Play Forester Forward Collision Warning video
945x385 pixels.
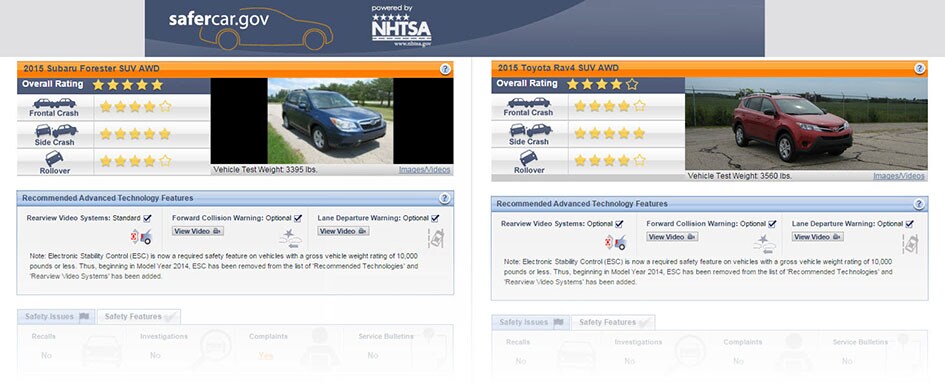coord(198,231)
